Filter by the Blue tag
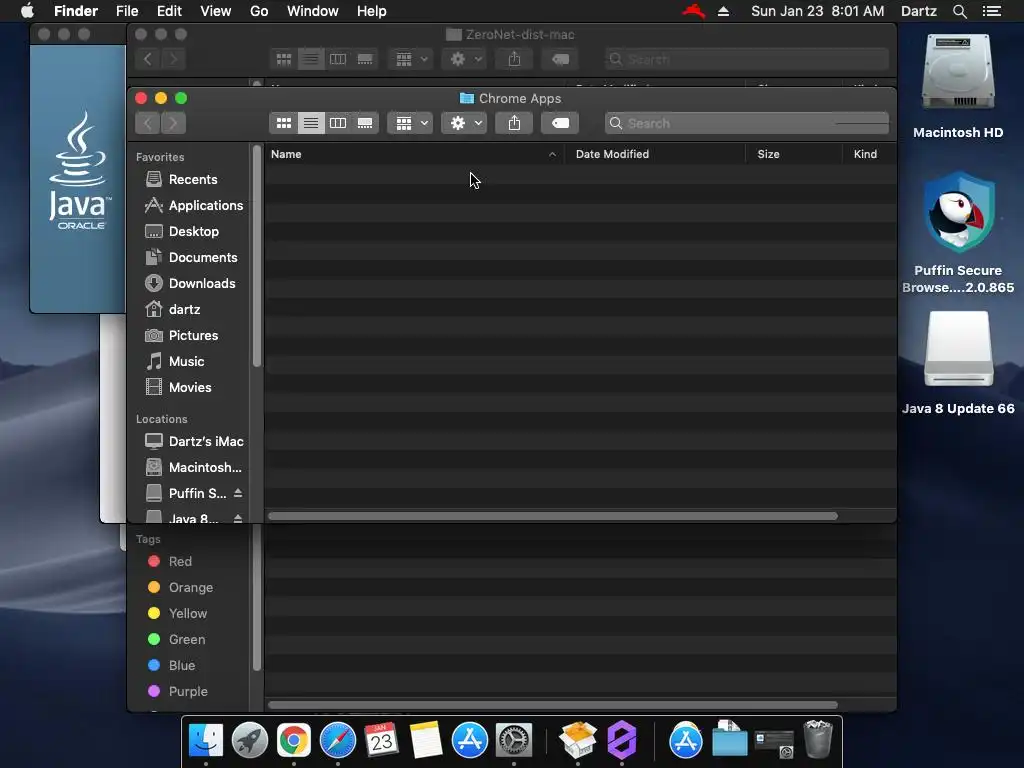 click(x=180, y=665)
